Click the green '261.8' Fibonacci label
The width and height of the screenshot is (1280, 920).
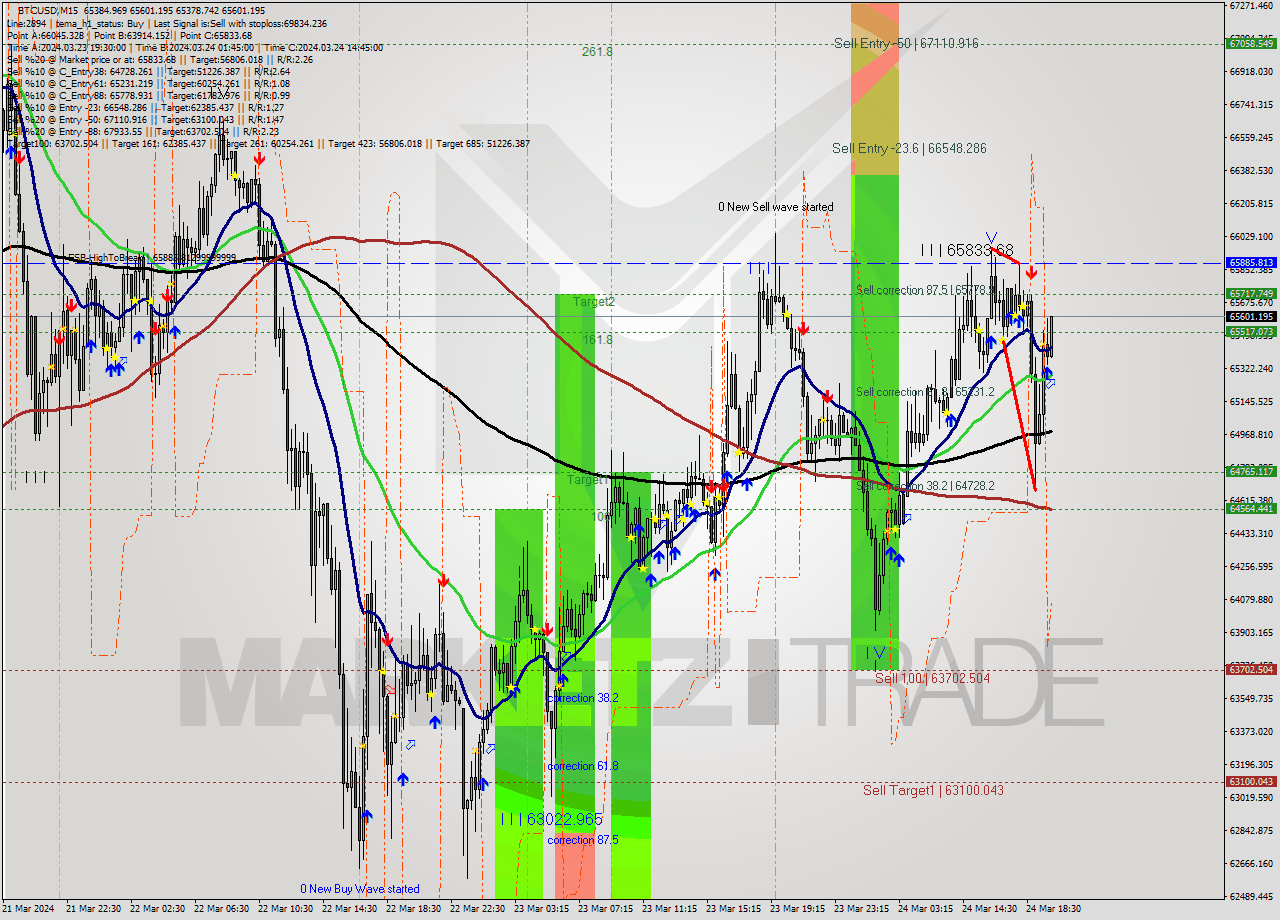click(x=597, y=51)
